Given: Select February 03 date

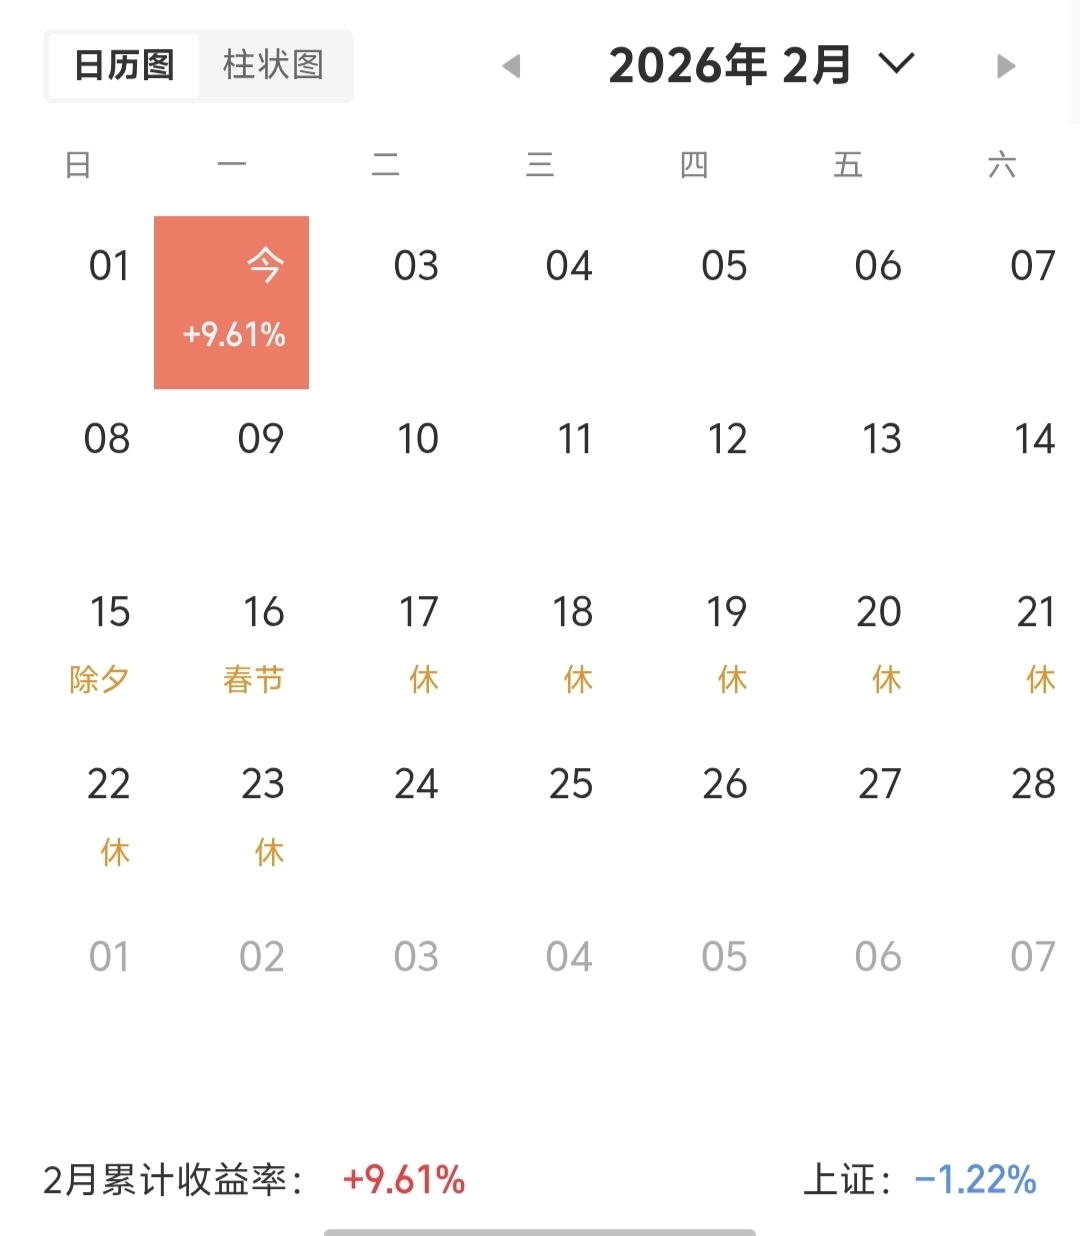Looking at the screenshot, I should [x=416, y=267].
